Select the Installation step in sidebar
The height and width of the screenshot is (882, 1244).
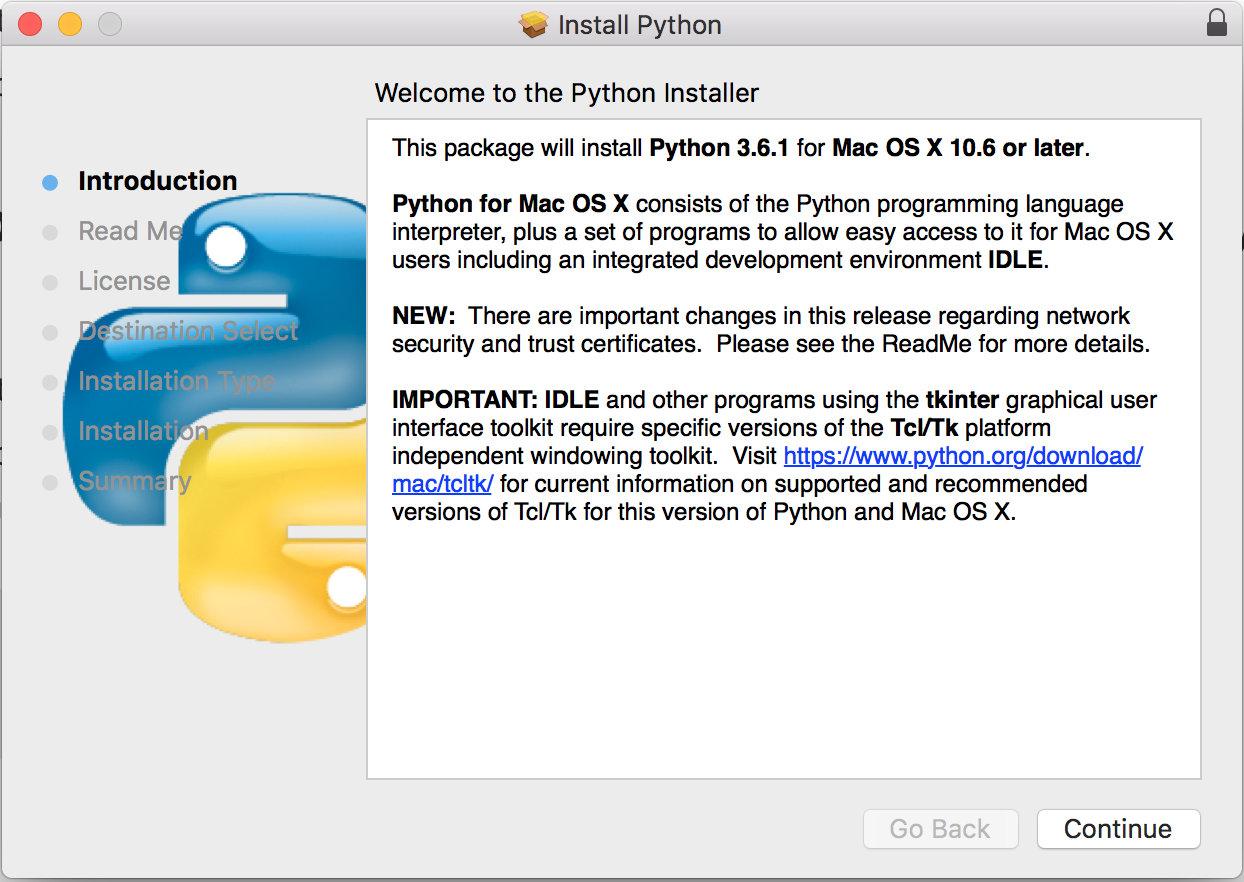pyautogui.click(x=143, y=431)
